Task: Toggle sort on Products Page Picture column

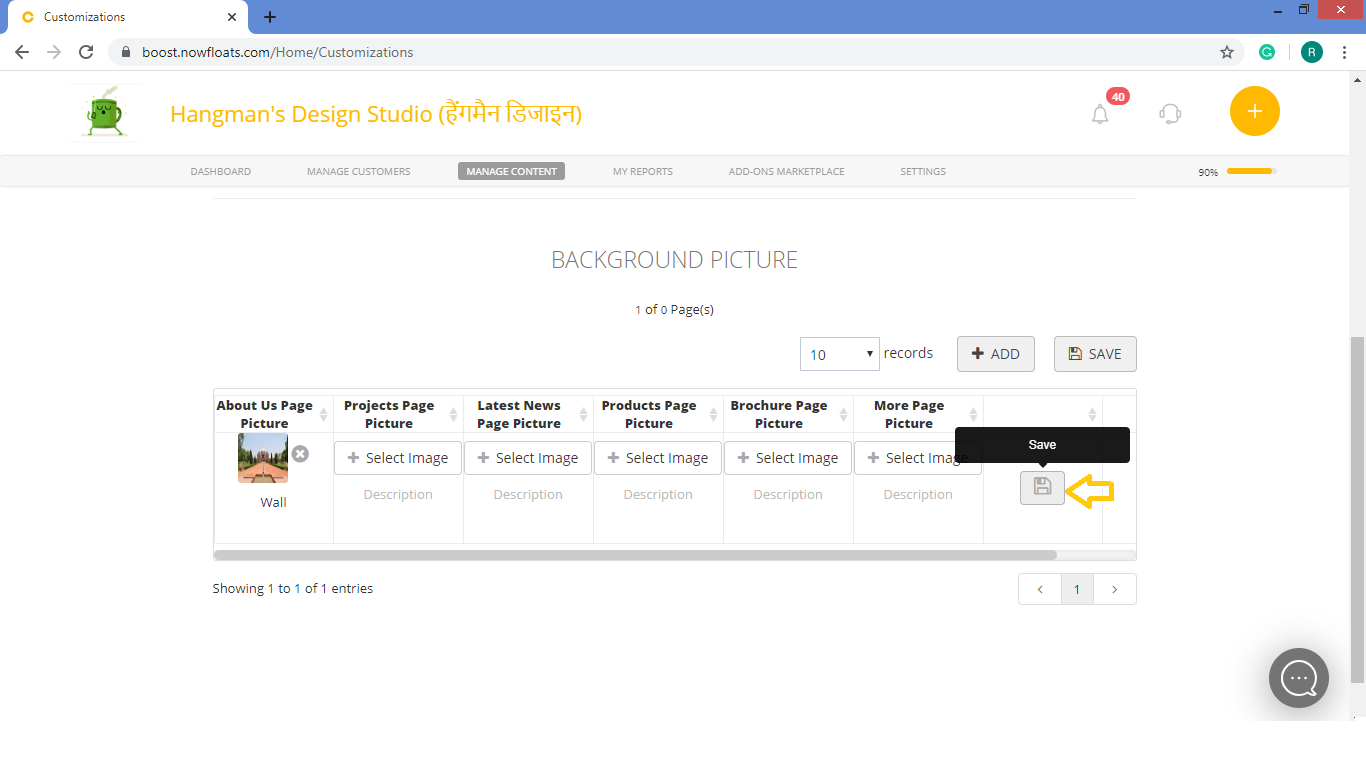Action: (x=713, y=413)
